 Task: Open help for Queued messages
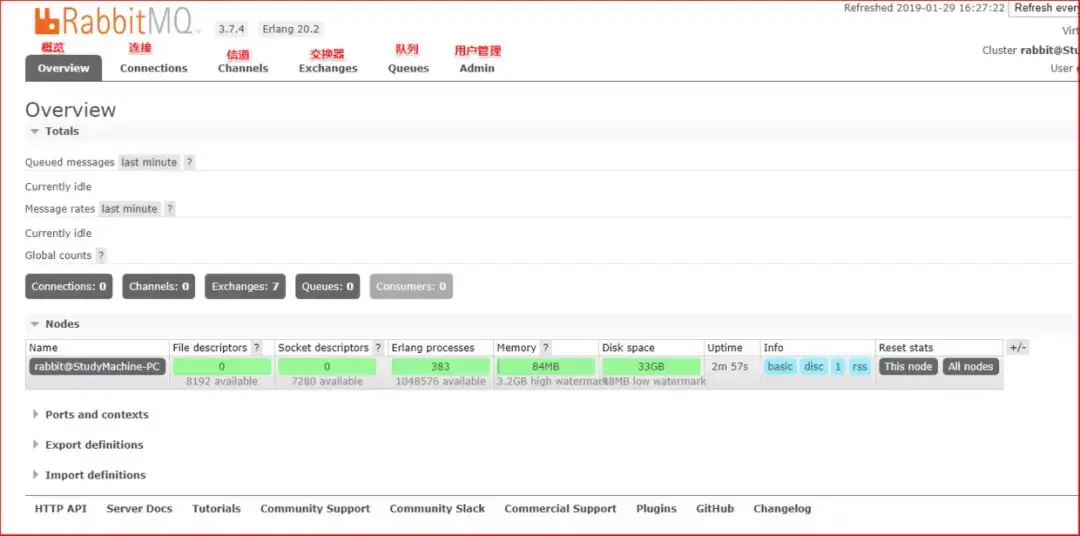[189, 163]
